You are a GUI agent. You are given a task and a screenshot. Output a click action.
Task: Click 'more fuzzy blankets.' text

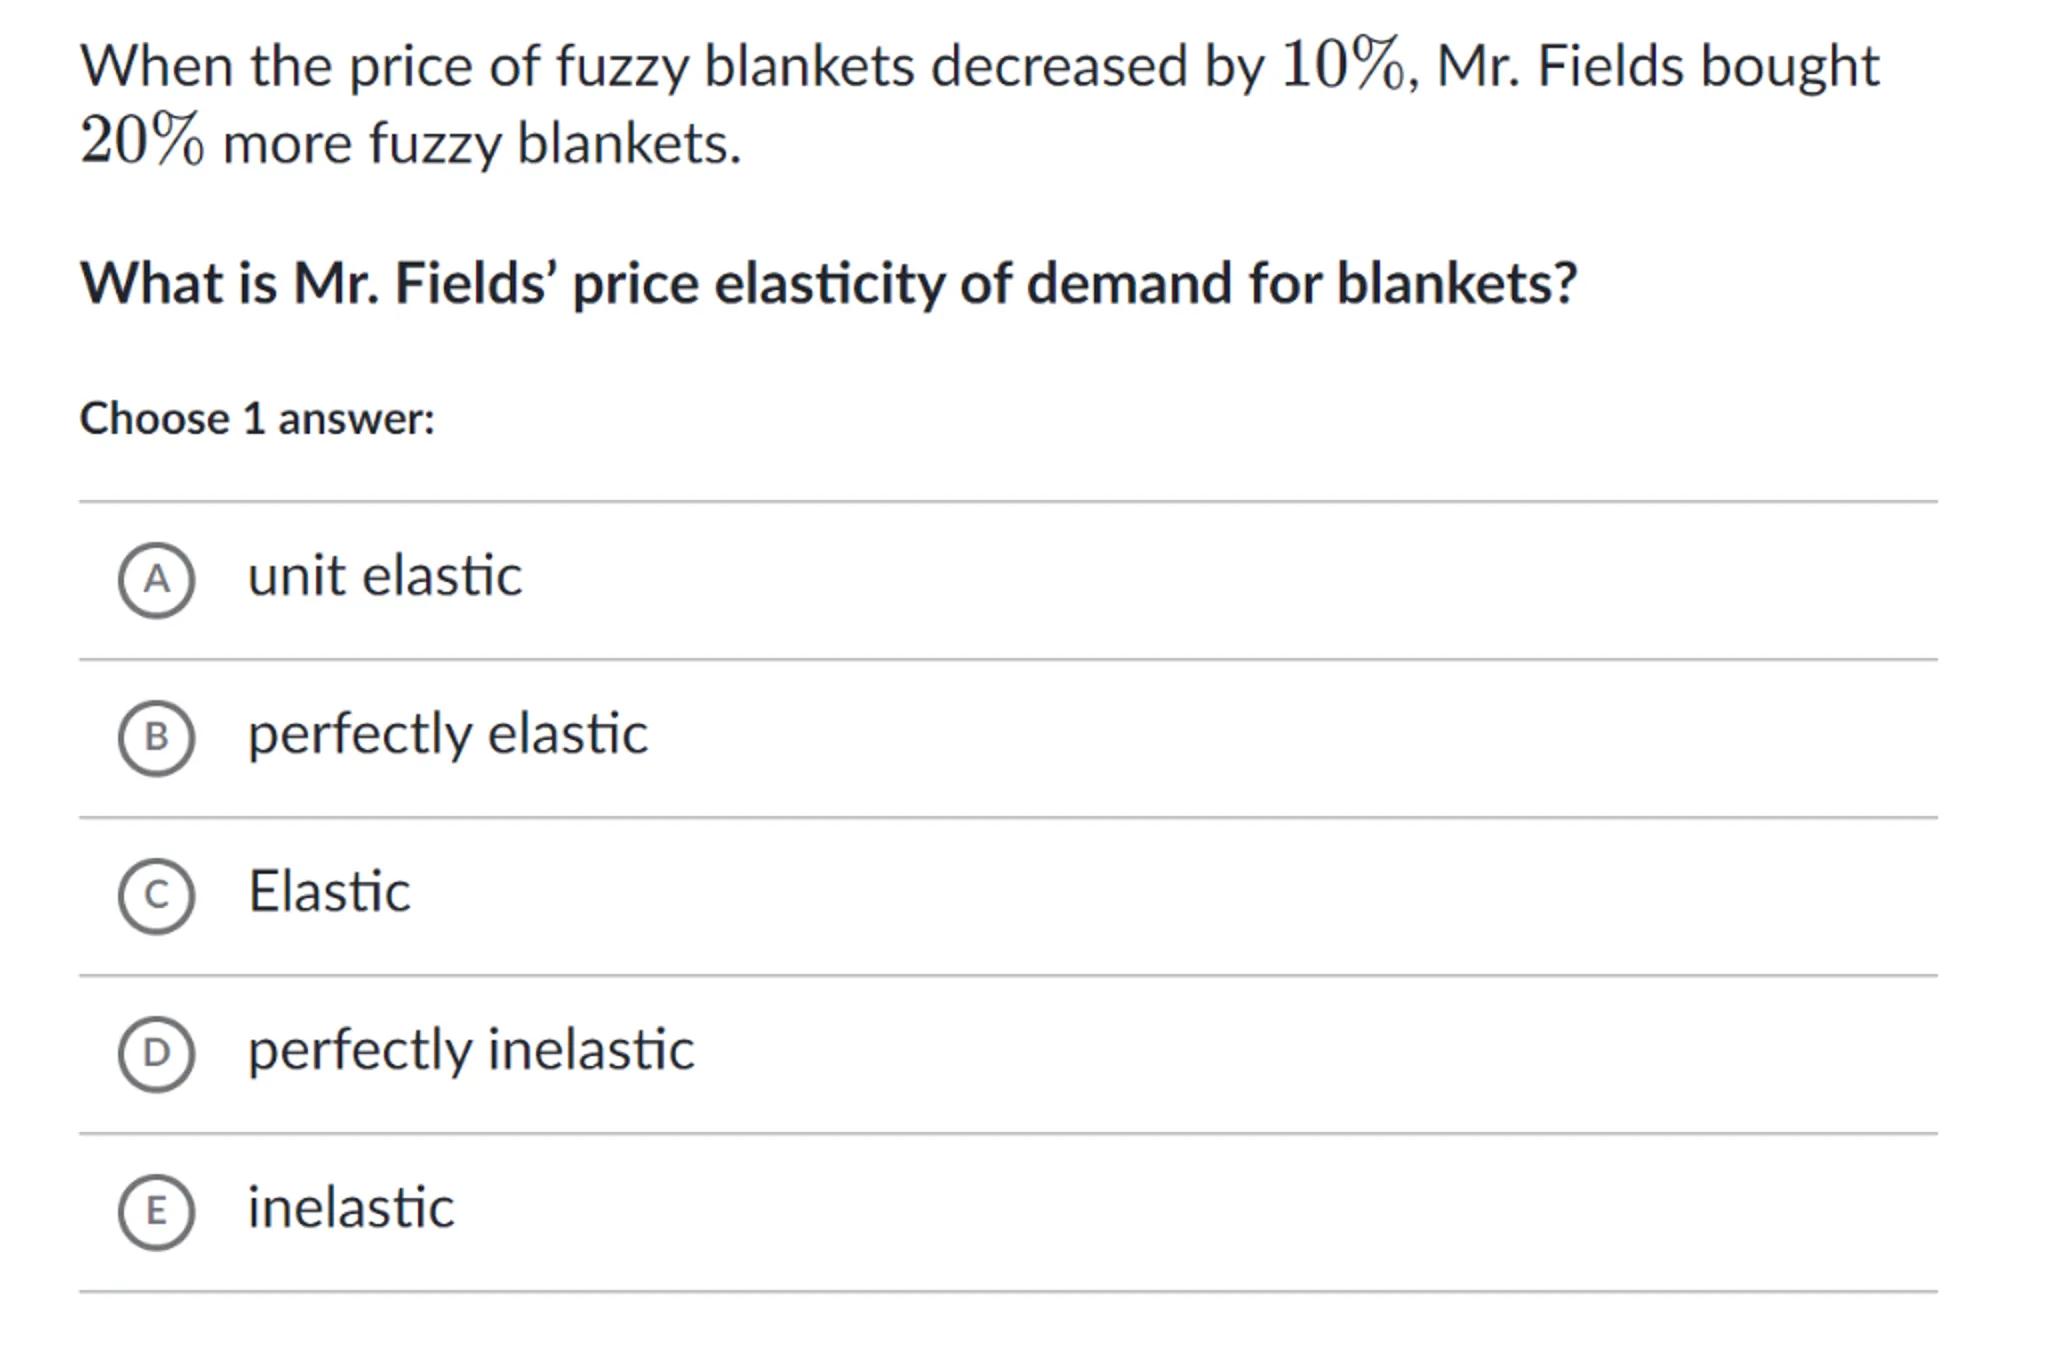(481, 143)
